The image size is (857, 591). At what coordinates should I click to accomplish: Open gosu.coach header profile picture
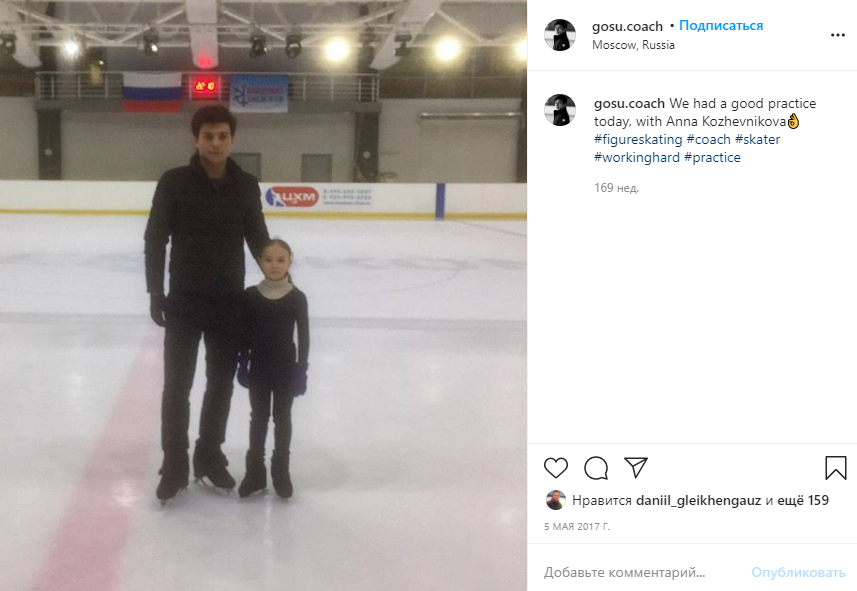pyautogui.click(x=560, y=35)
